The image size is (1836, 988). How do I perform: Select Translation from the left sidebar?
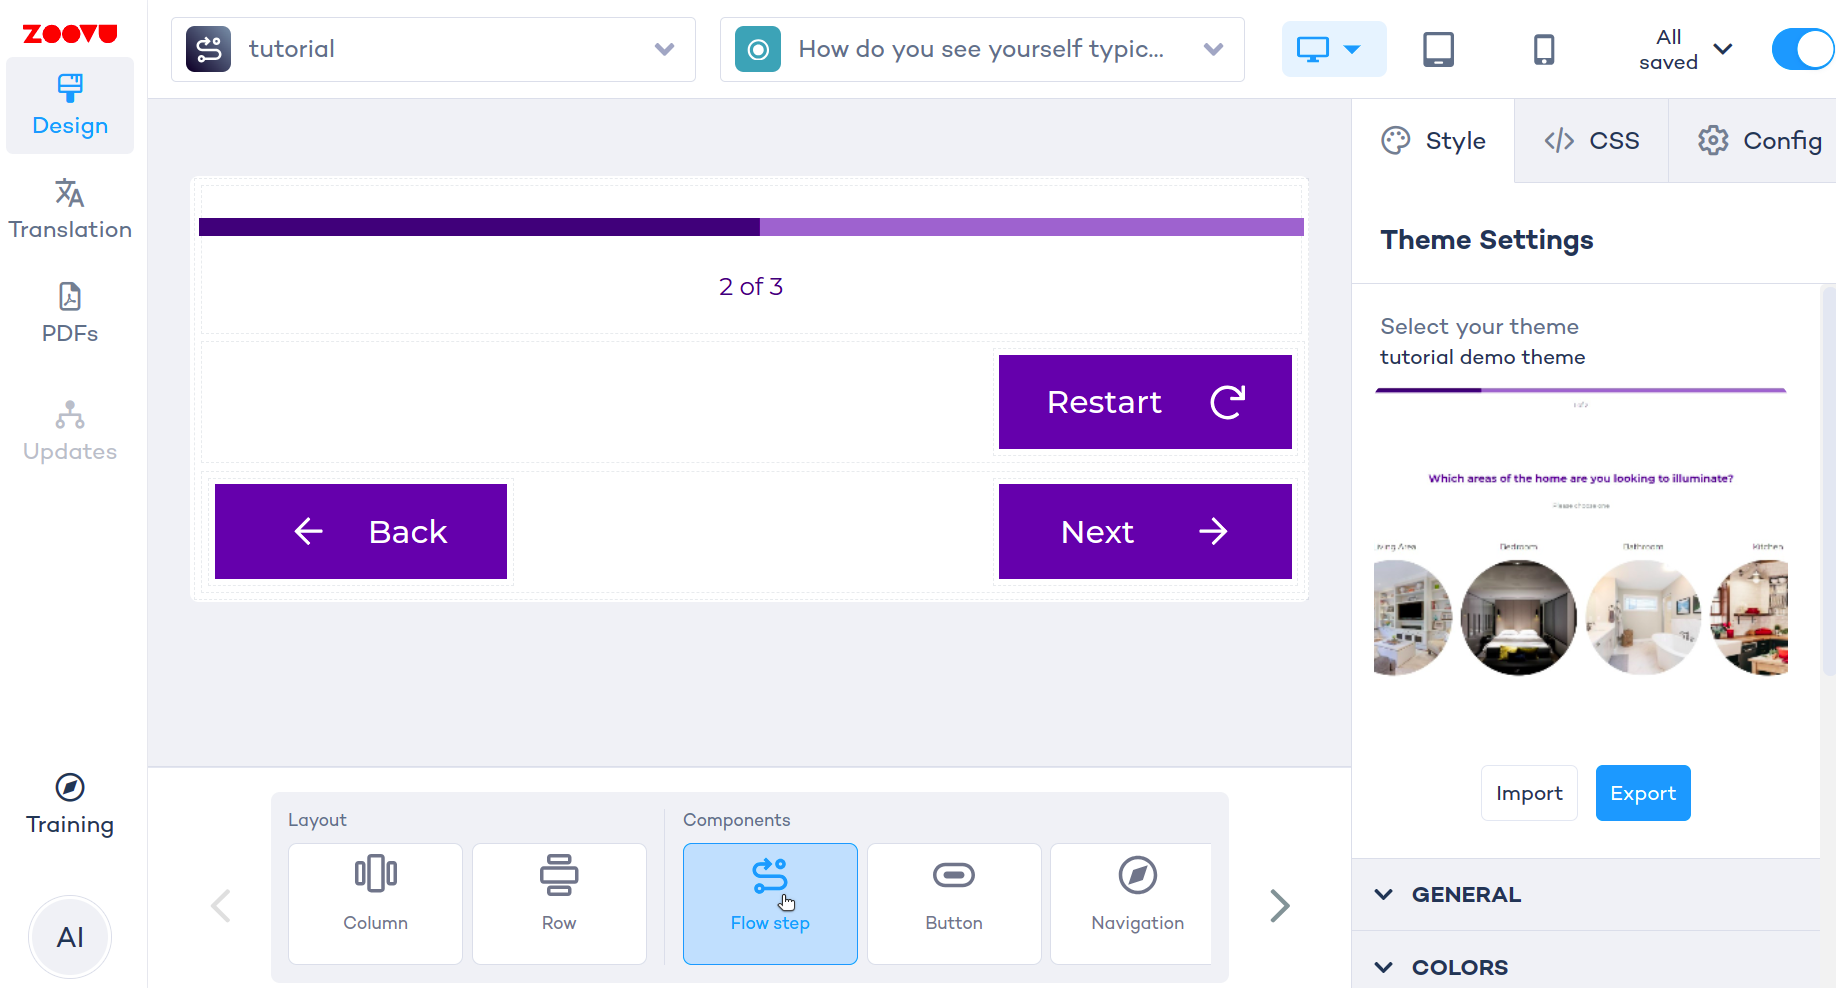(69, 207)
